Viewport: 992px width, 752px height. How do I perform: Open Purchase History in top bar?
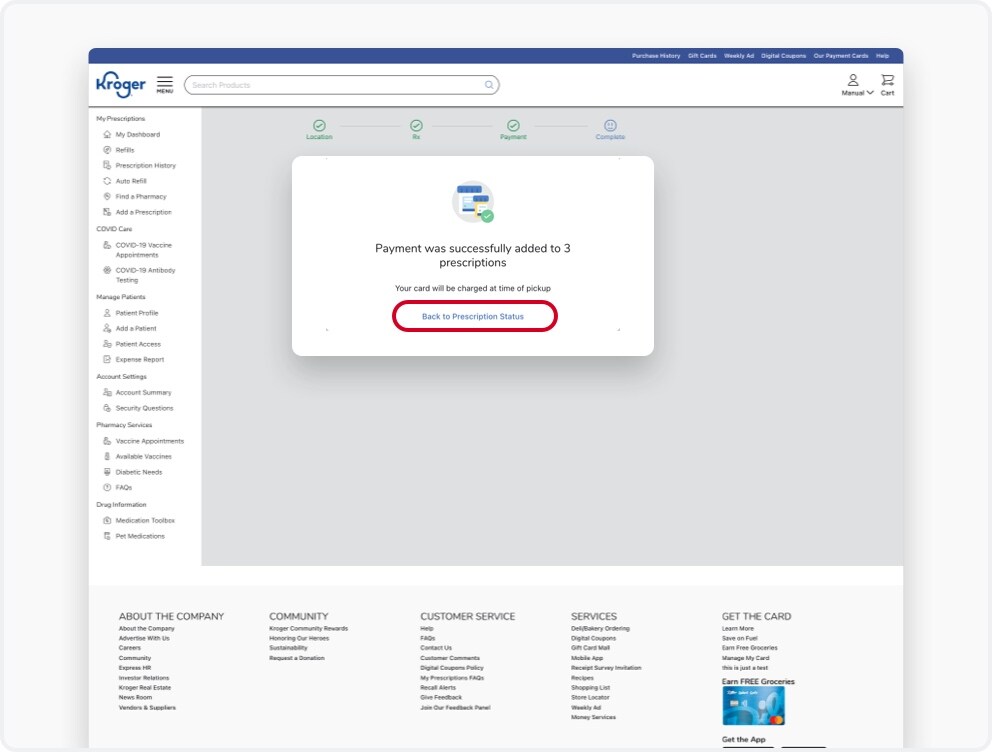[655, 56]
